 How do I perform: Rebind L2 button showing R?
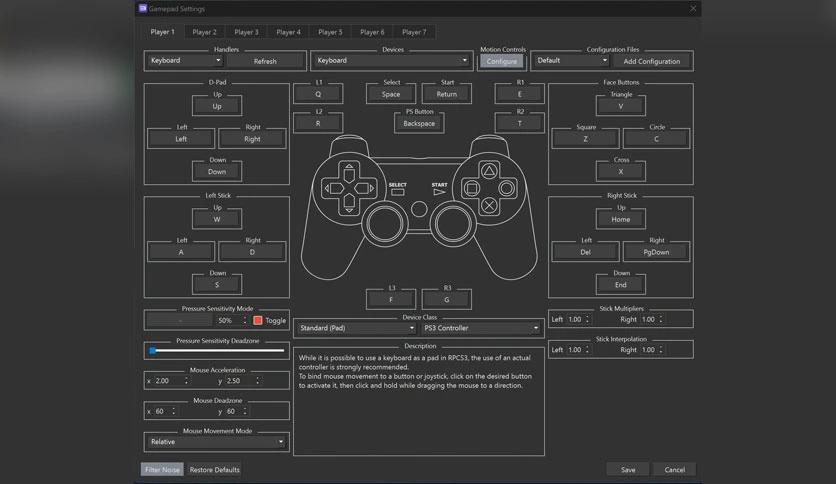[x=318, y=123]
